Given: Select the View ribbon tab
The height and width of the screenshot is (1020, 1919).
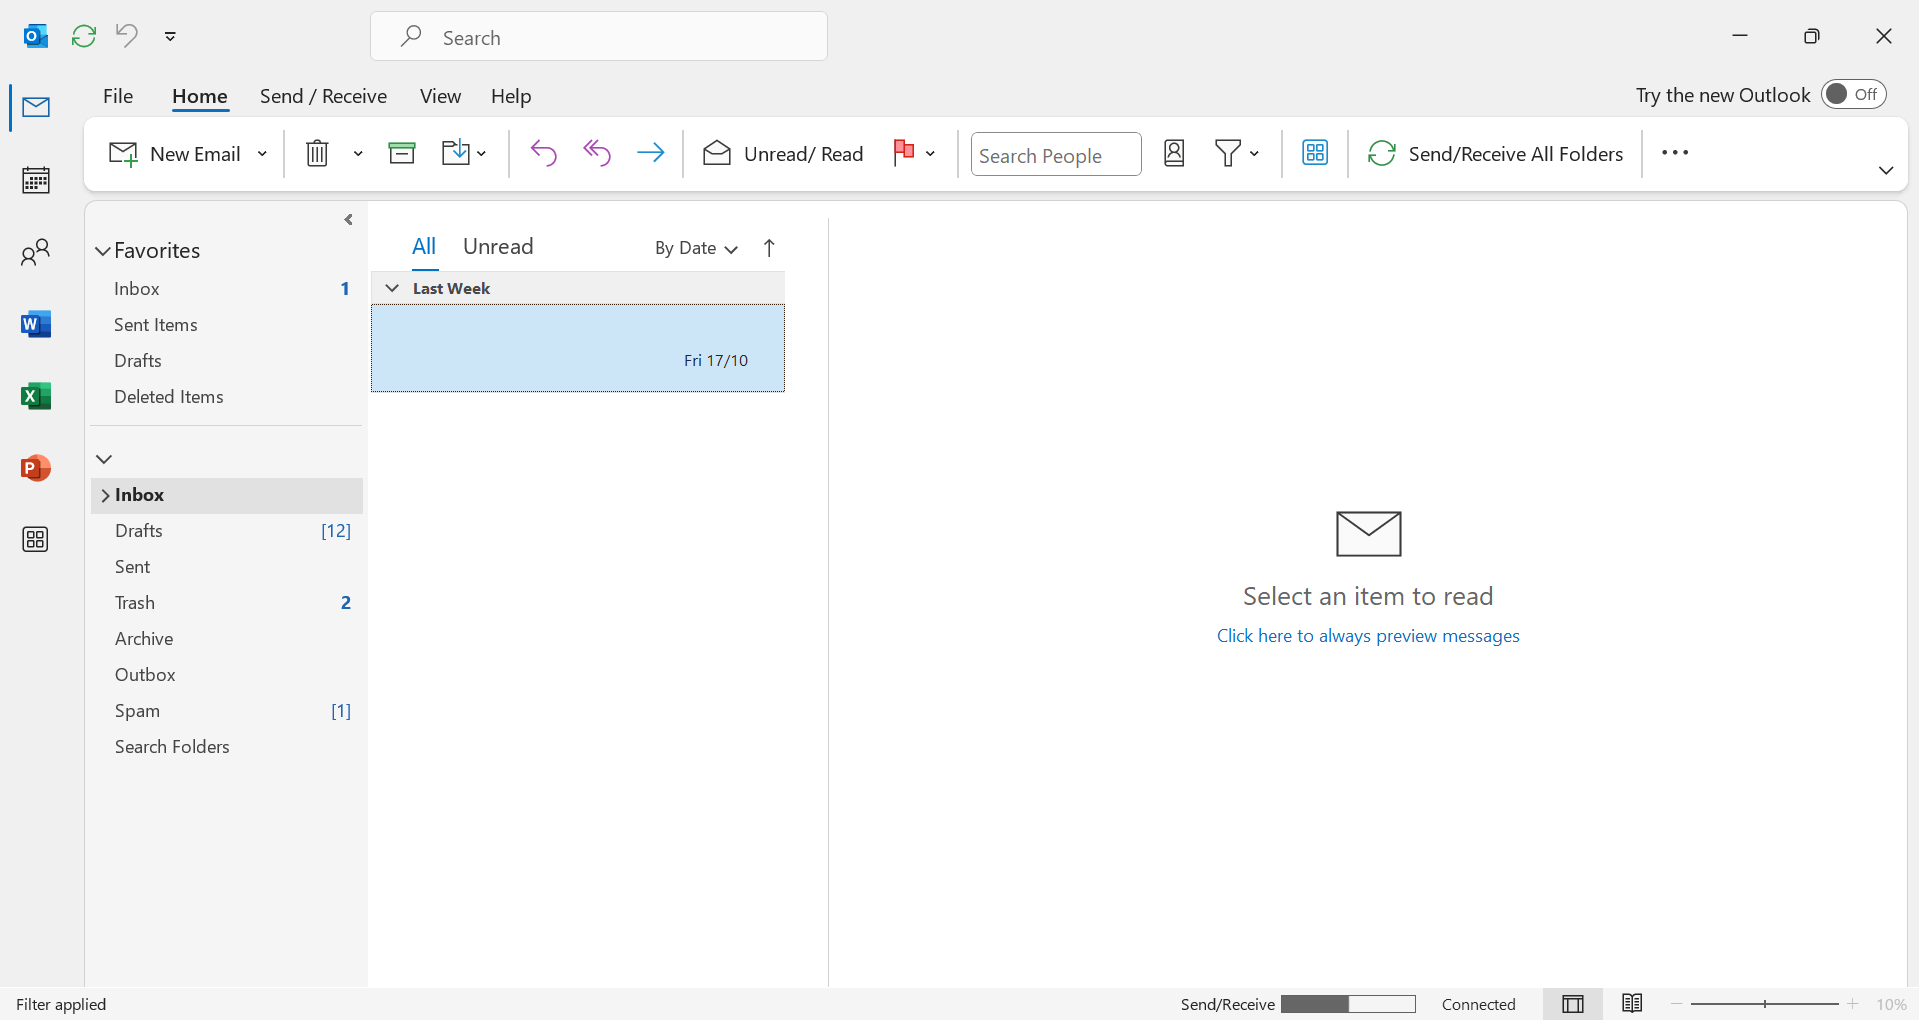Looking at the screenshot, I should [440, 96].
